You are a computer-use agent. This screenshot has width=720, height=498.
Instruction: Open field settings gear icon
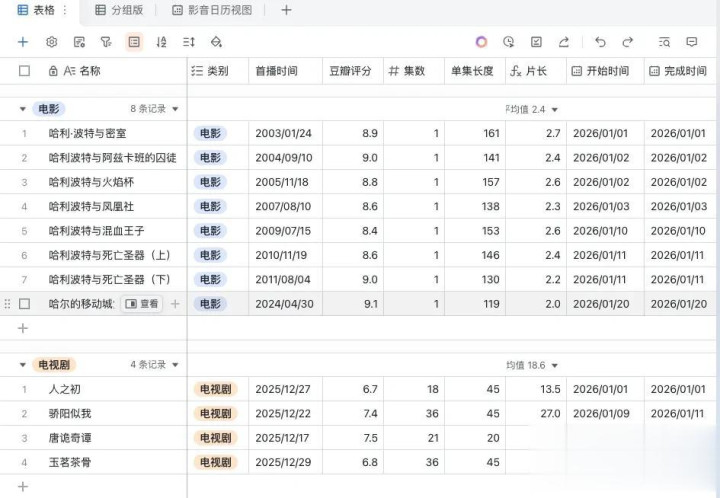tap(52, 42)
